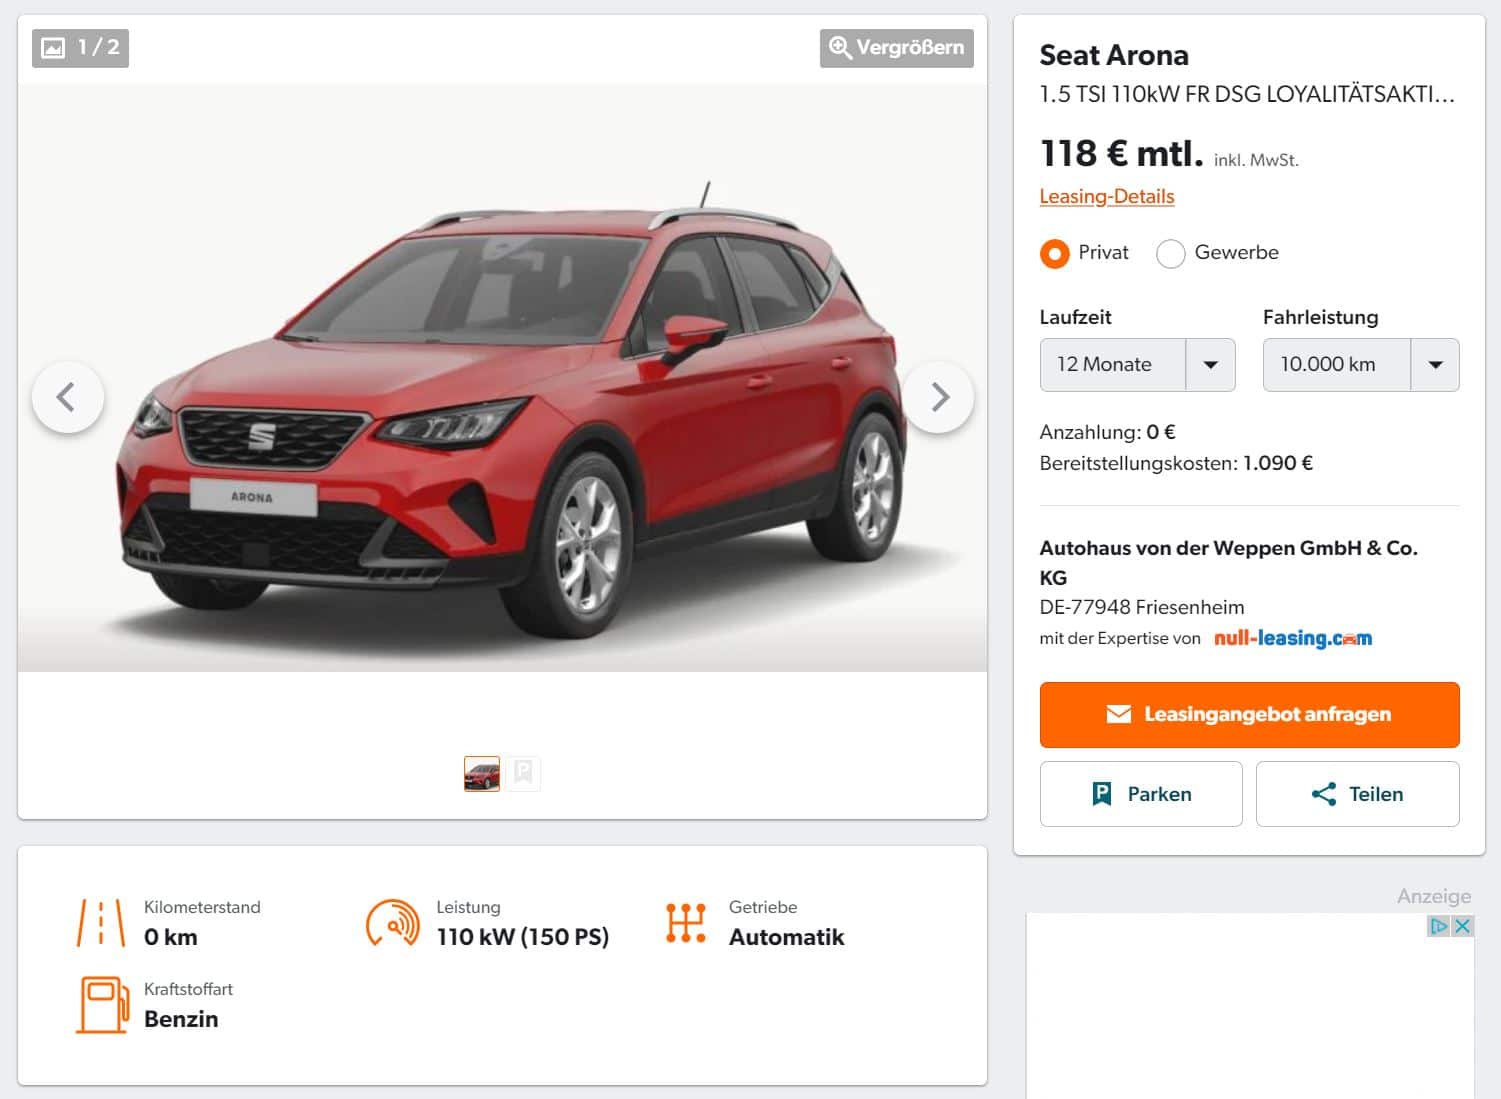1501x1099 pixels.
Task: Show the previous car photo
Action: [x=68, y=397]
